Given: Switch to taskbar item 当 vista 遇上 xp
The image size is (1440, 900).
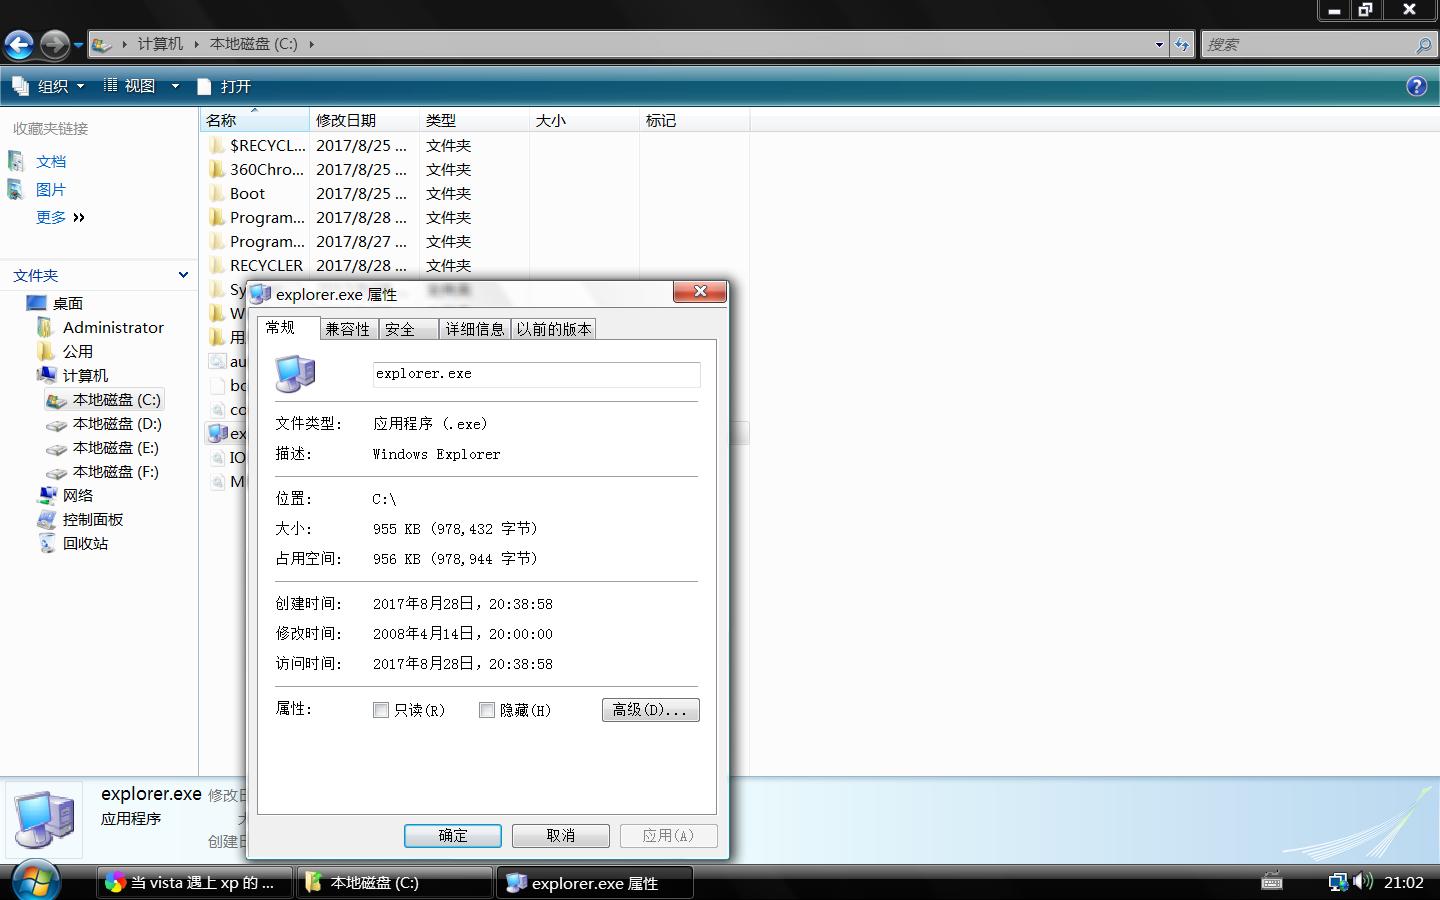Looking at the screenshot, I should (x=194, y=883).
